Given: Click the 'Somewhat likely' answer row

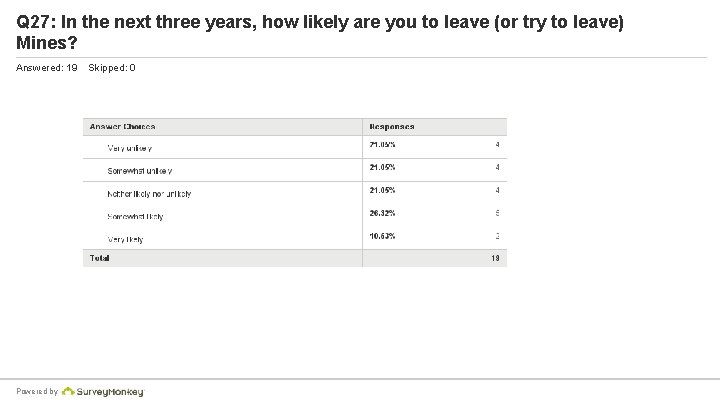Looking at the screenshot, I should tap(295, 216).
